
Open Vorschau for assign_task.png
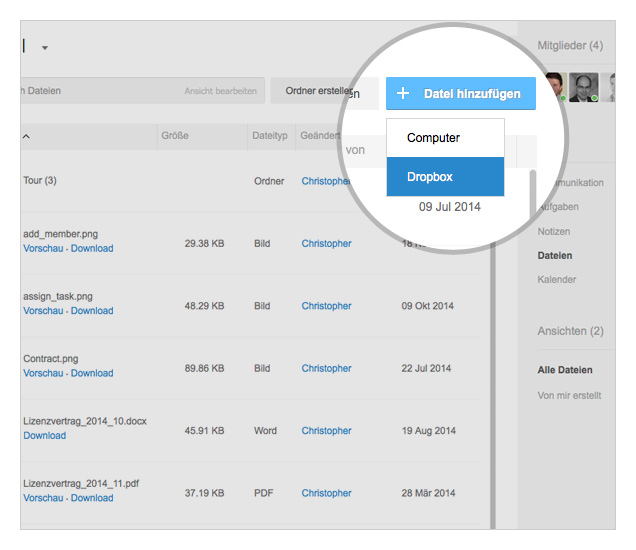(x=43, y=311)
